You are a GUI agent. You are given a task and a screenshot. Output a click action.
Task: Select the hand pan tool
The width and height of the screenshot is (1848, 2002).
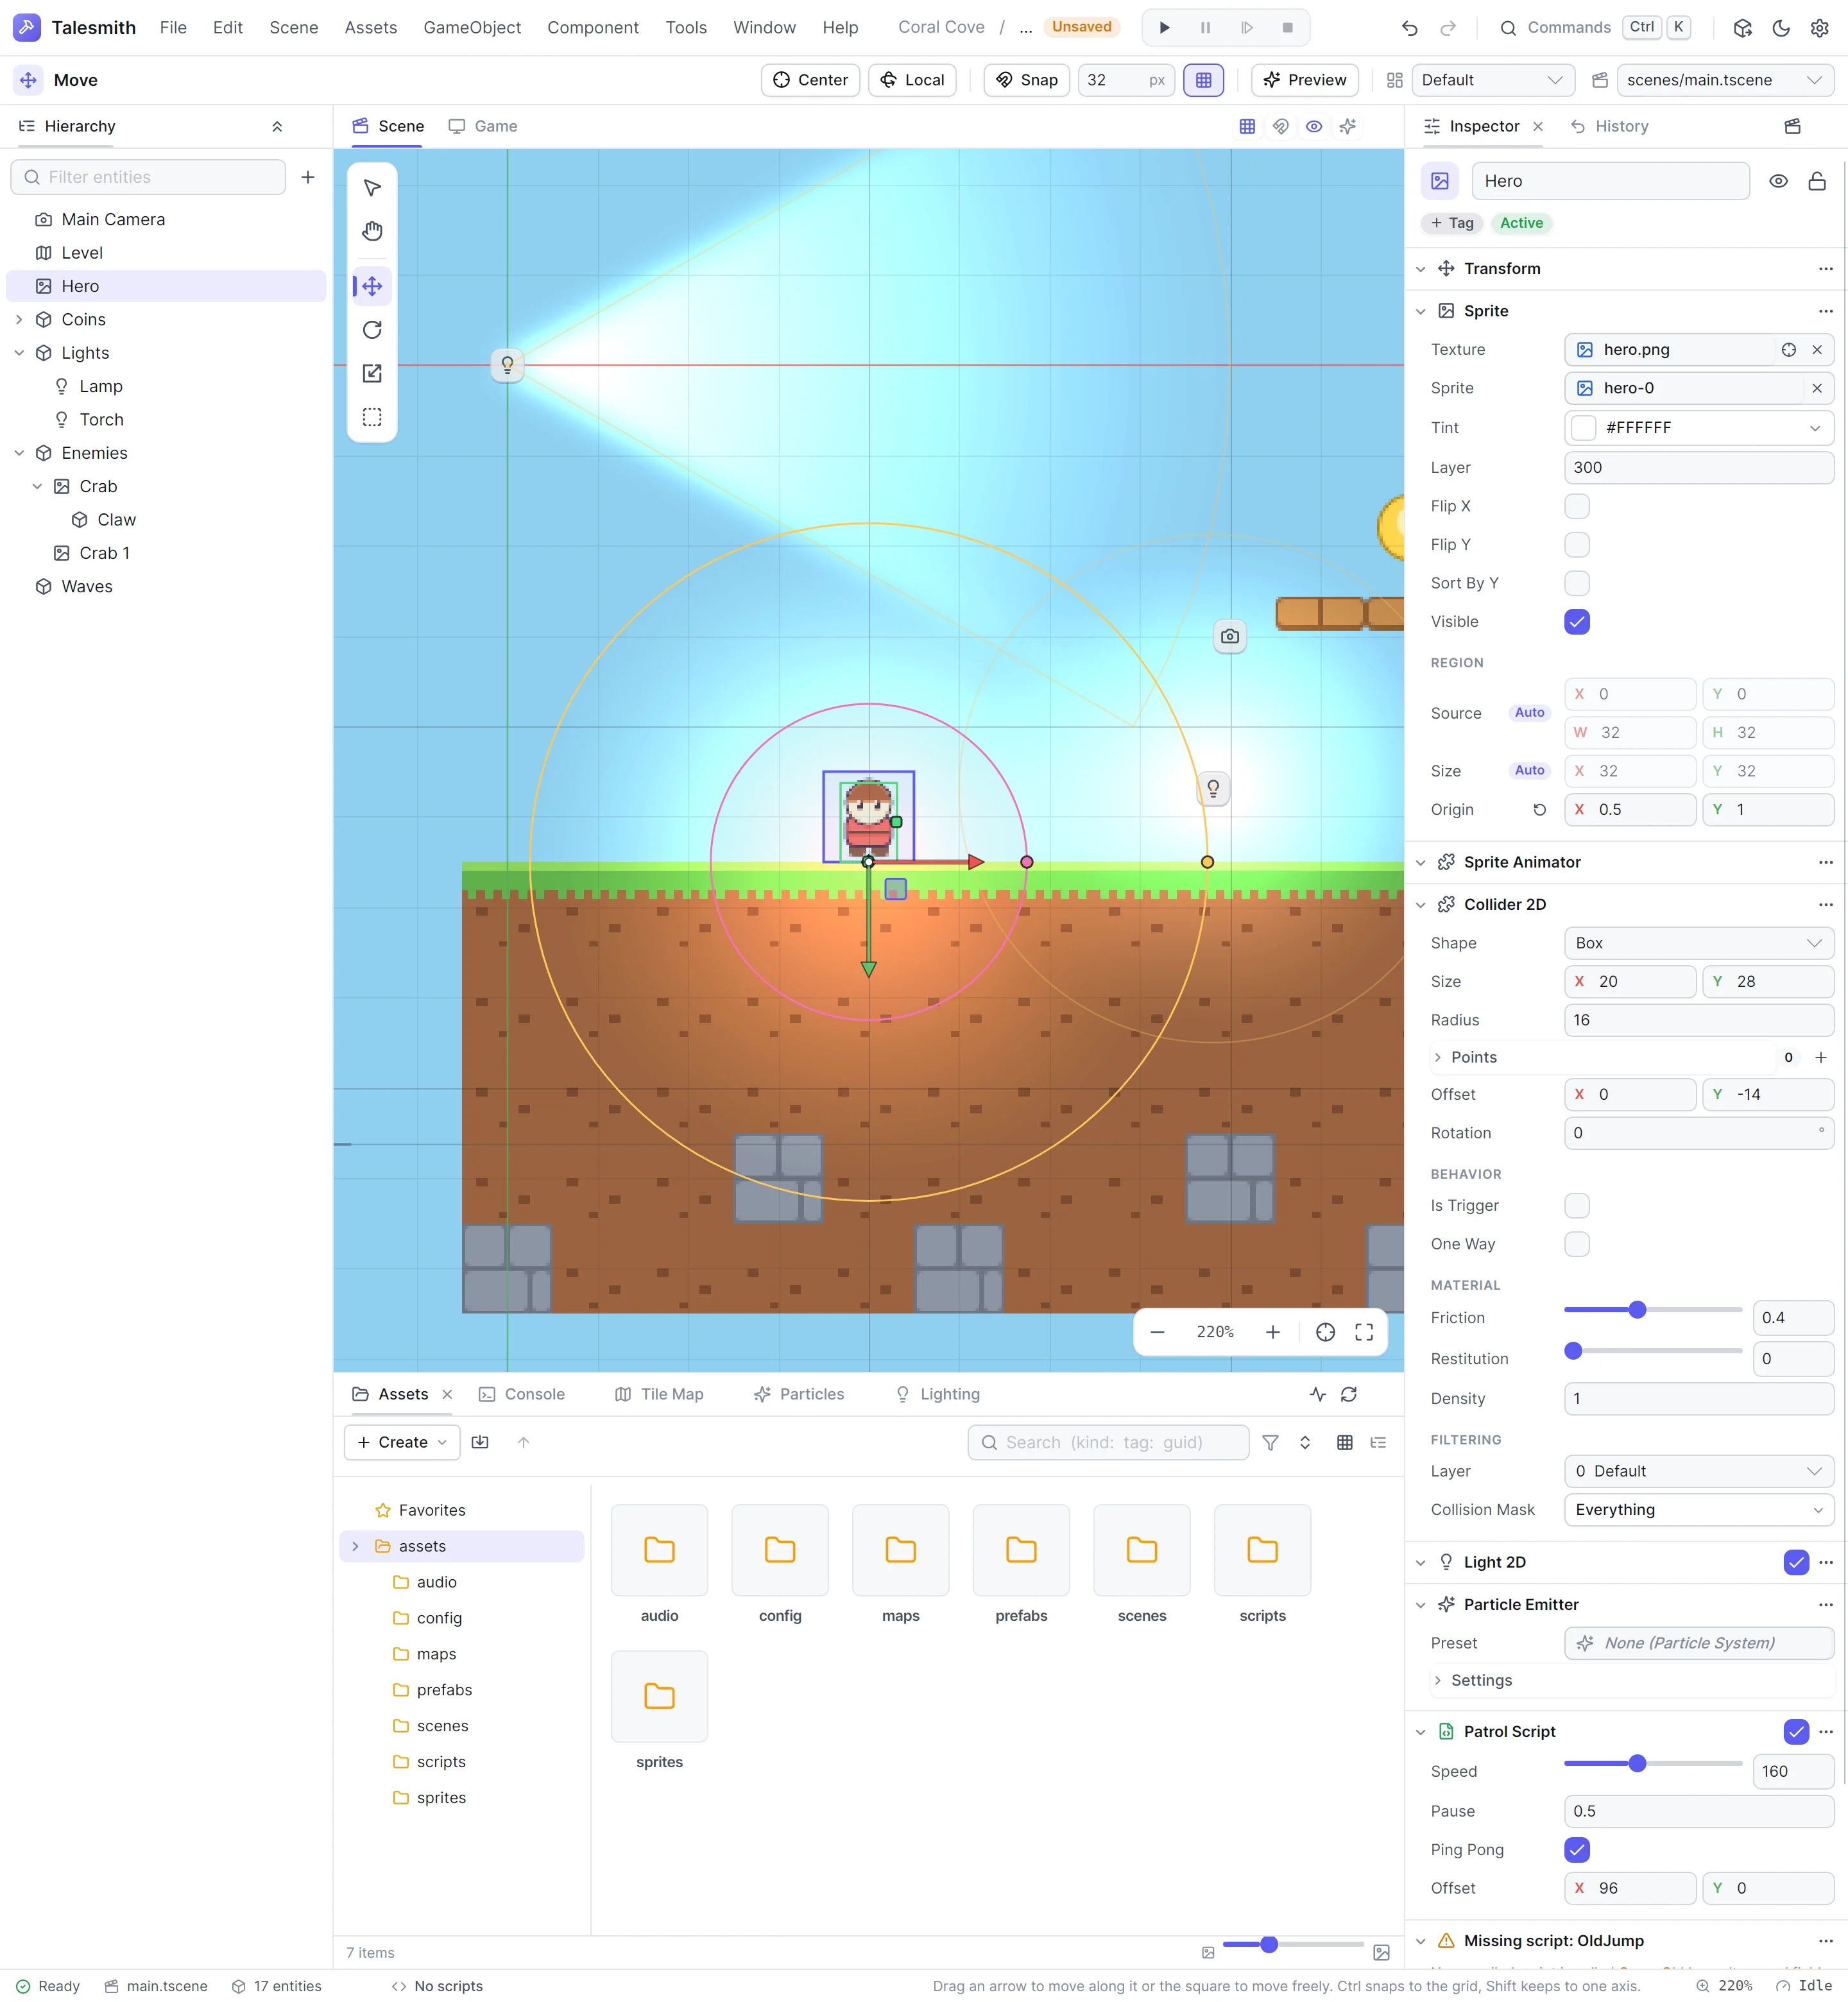pos(372,231)
